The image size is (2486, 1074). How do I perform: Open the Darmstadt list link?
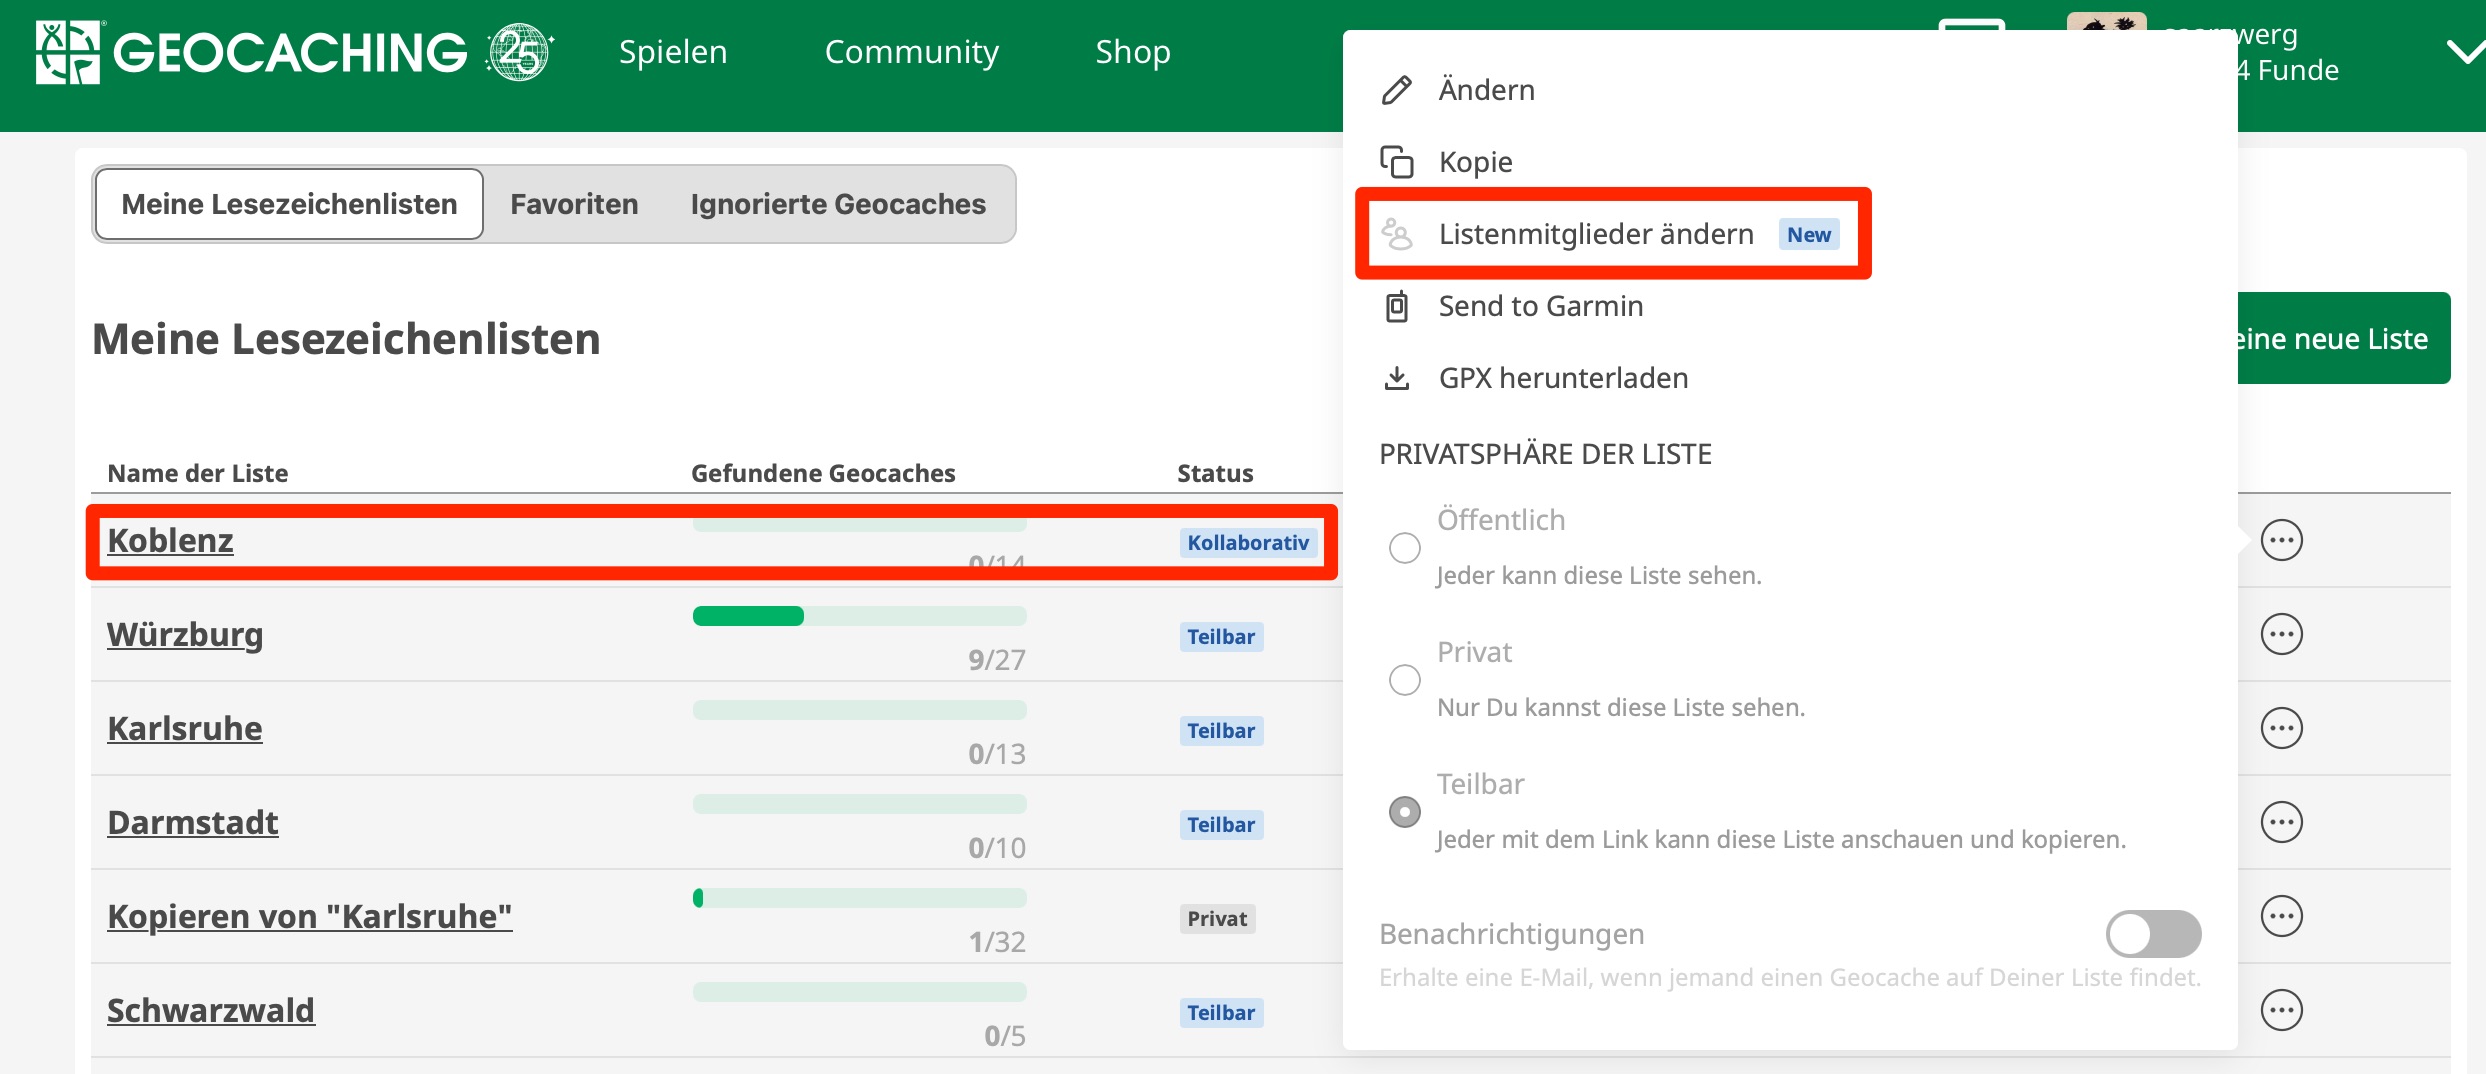coord(193,822)
